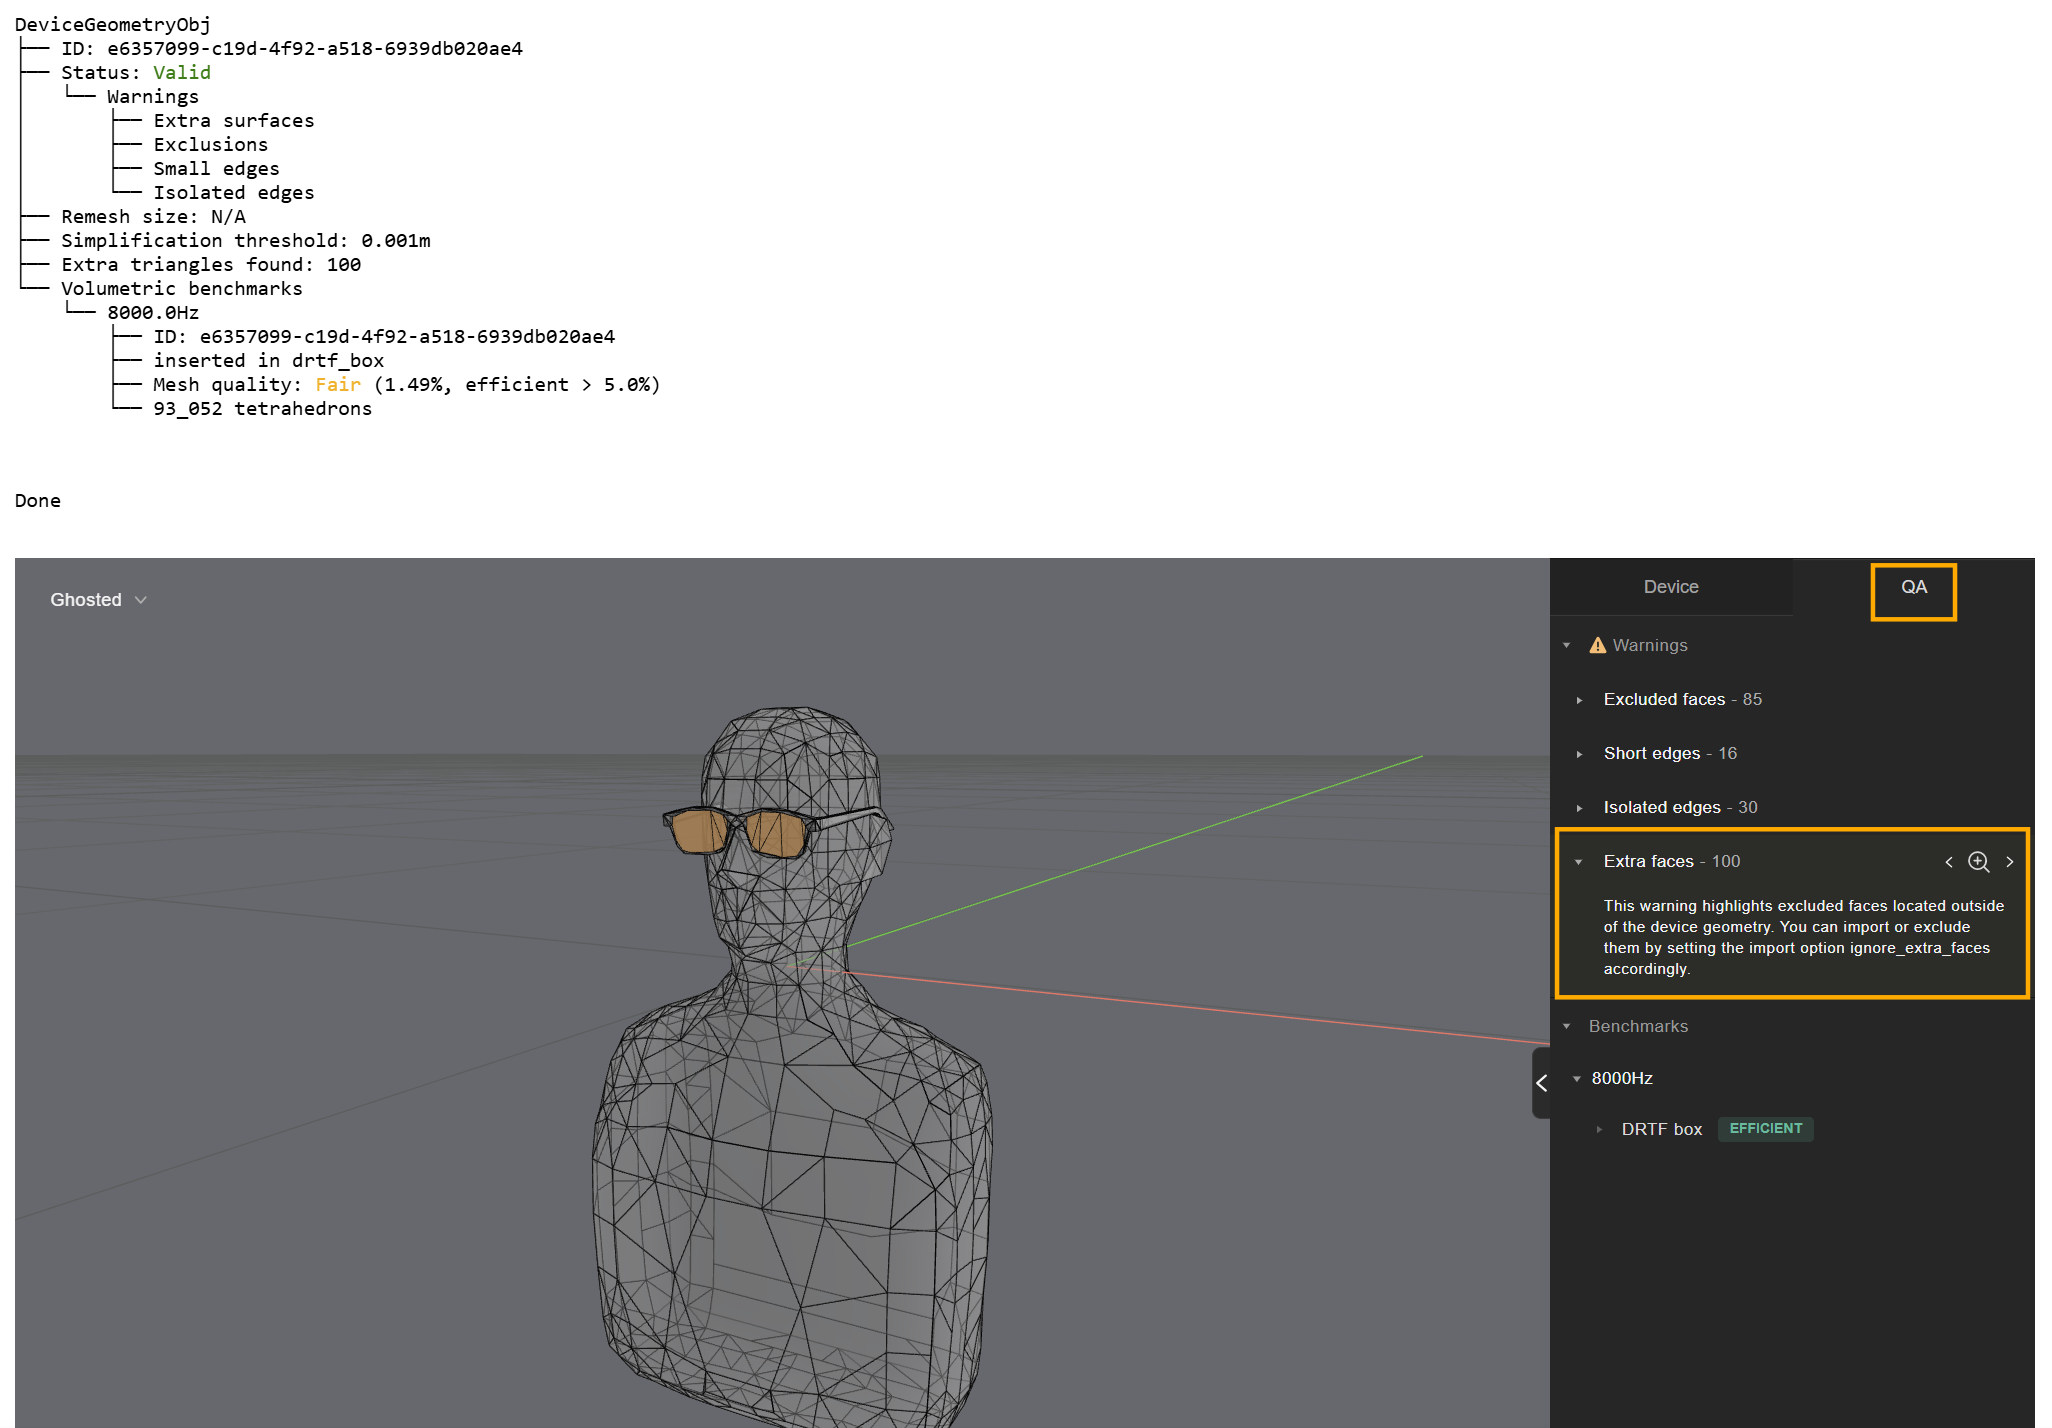Click the 'Exclusions' warning line
The height and width of the screenshot is (1428, 2052).
tap(210, 145)
